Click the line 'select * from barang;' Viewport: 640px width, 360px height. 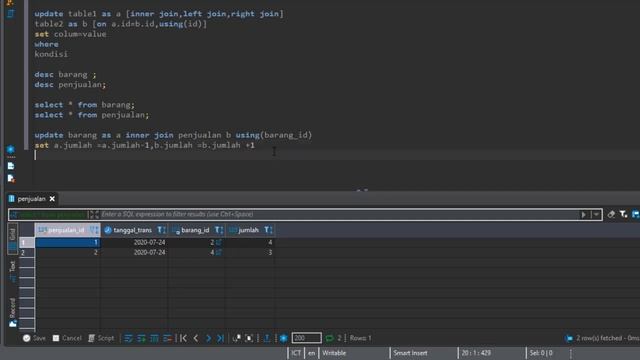tap(84, 105)
